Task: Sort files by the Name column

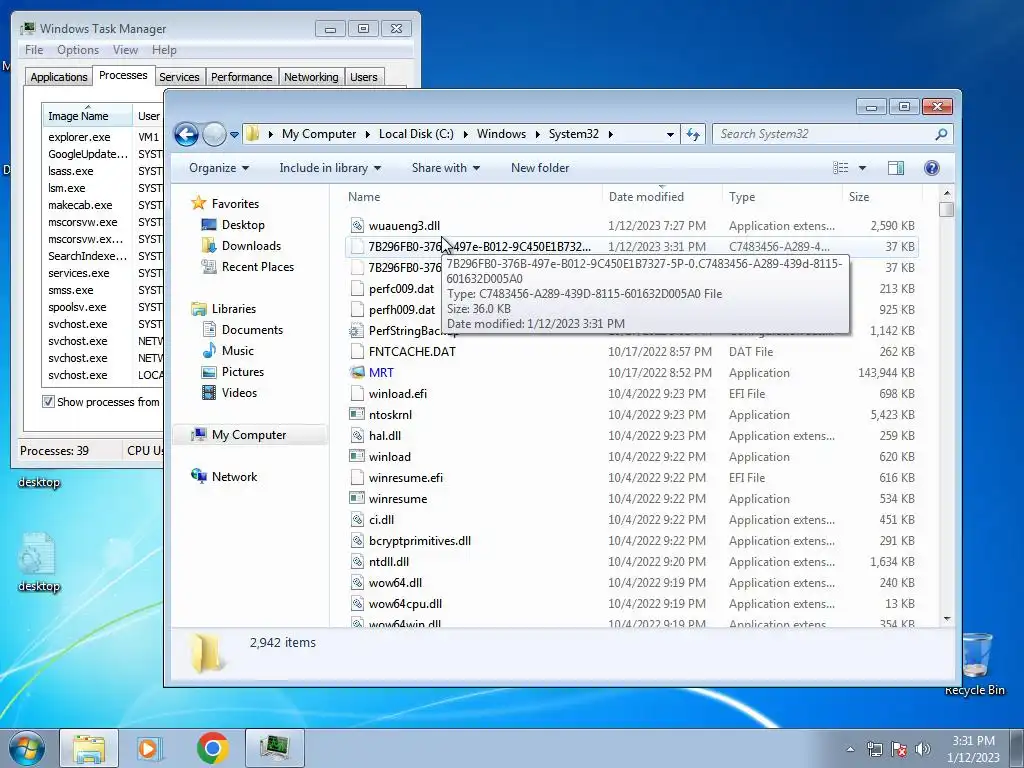Action: coord(472,197)
